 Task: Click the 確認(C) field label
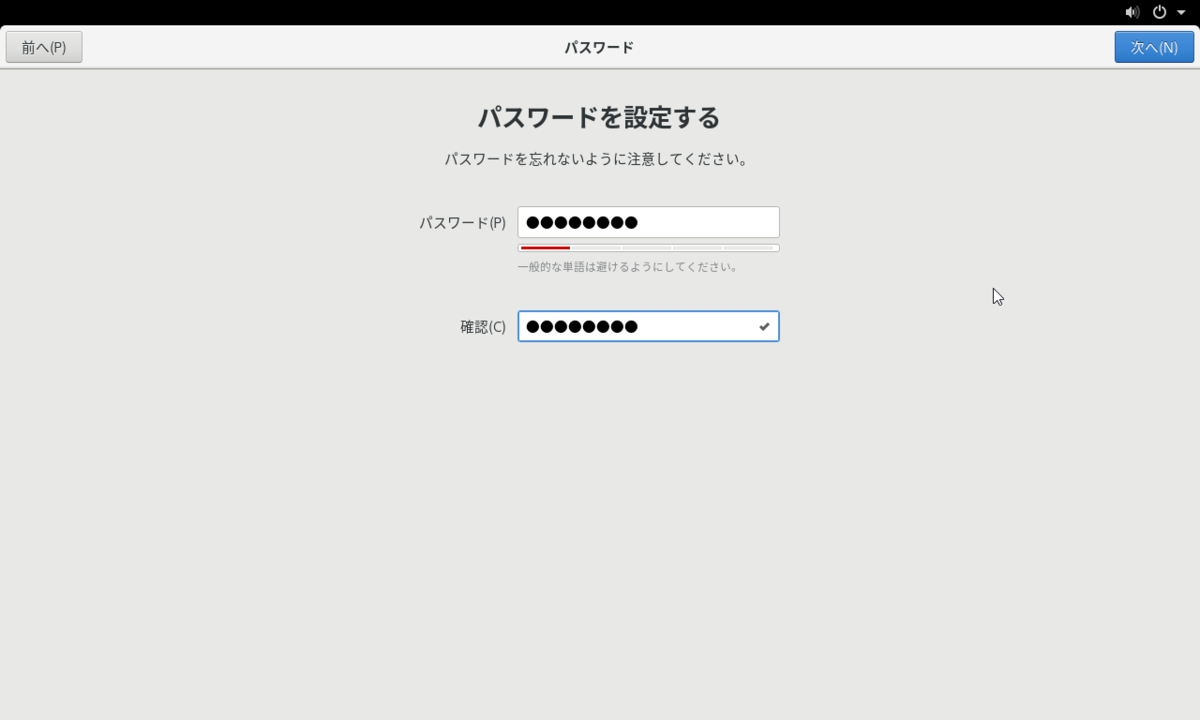click(483, 327)
